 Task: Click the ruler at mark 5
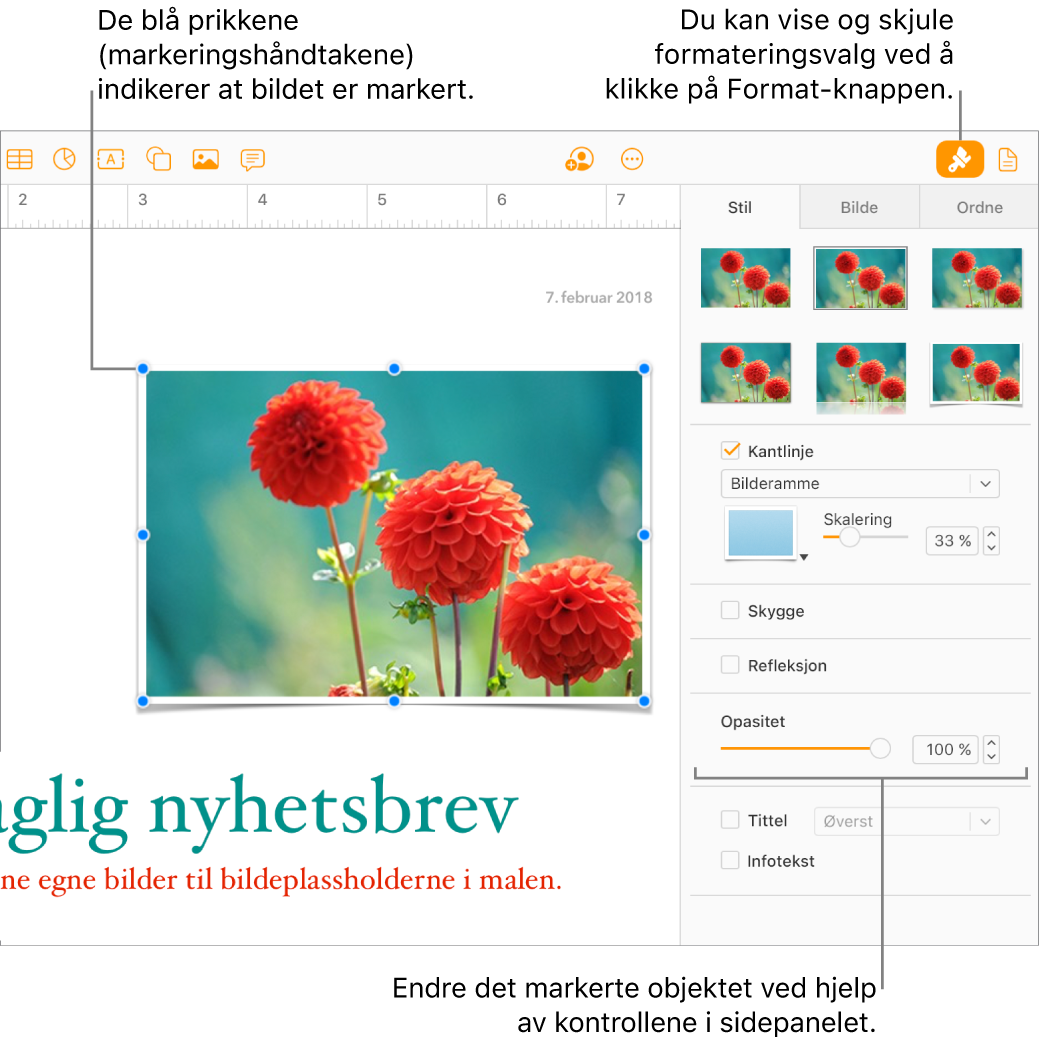coord(382,200)
